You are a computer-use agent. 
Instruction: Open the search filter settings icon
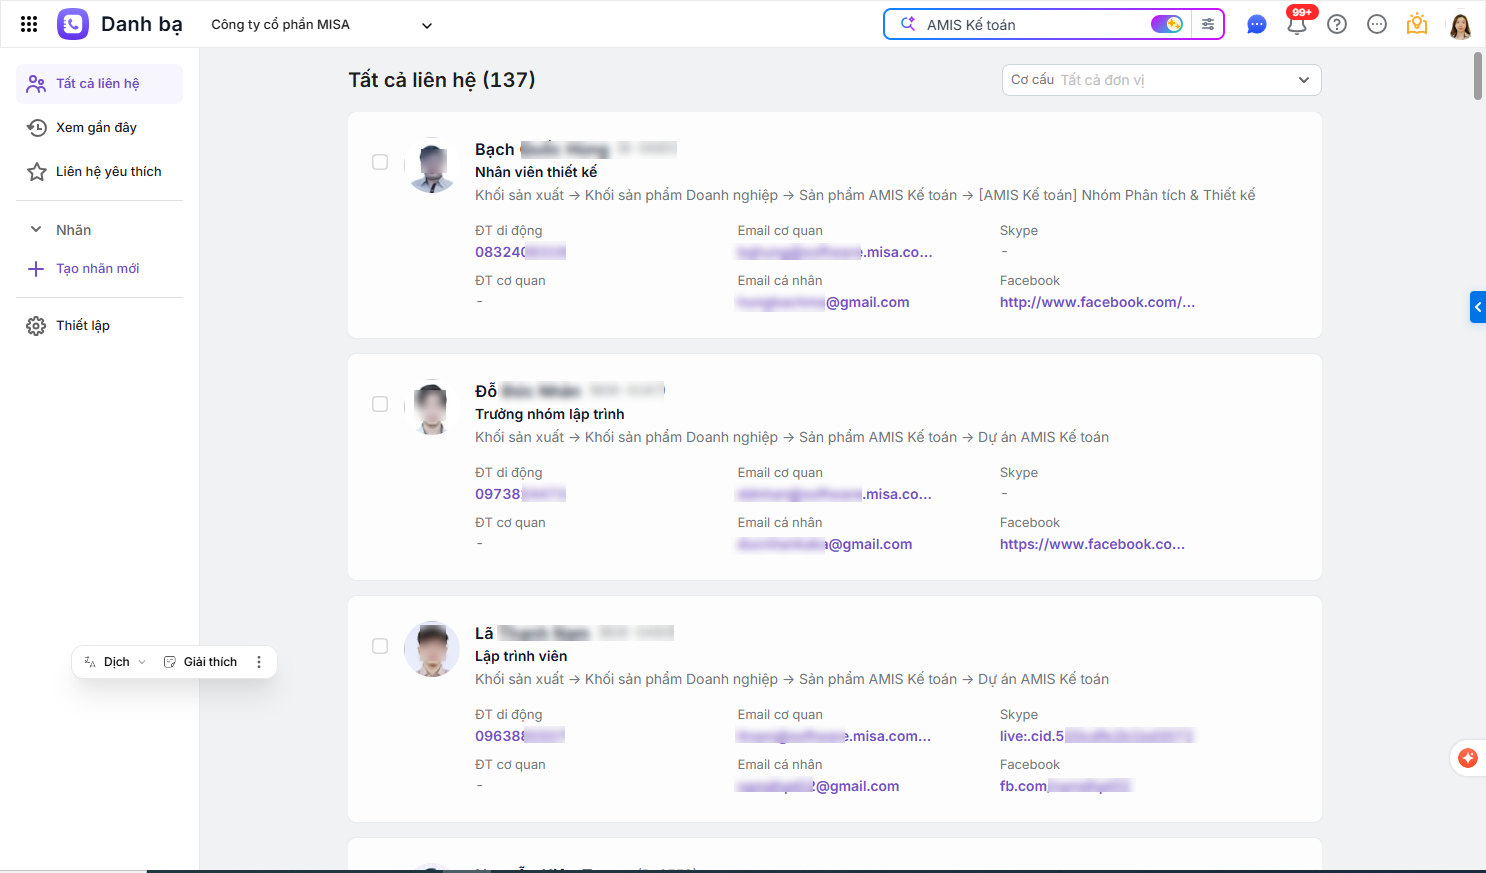(1208, 24)
